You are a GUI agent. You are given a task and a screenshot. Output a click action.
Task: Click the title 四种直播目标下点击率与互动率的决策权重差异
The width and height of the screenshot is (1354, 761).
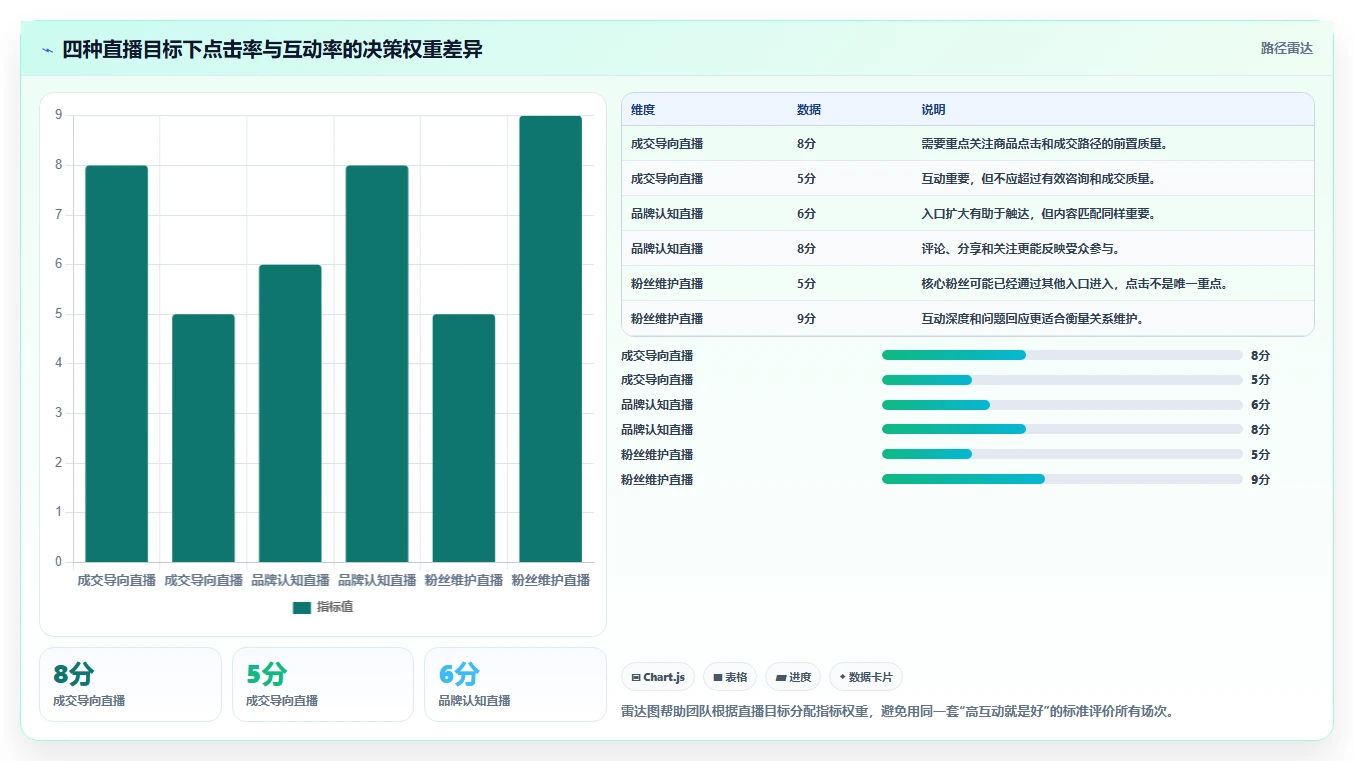coord(273,49)
